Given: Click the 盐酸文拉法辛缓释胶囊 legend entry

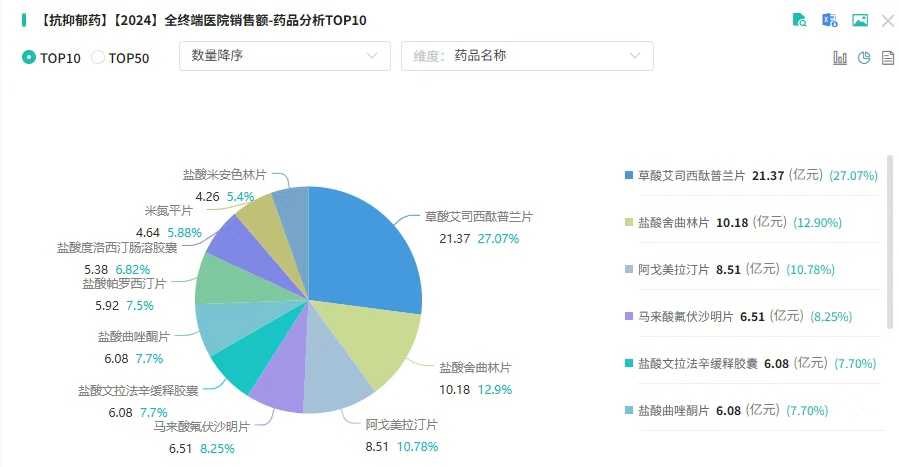Looking at the screenshot, I should click(750, 363).
